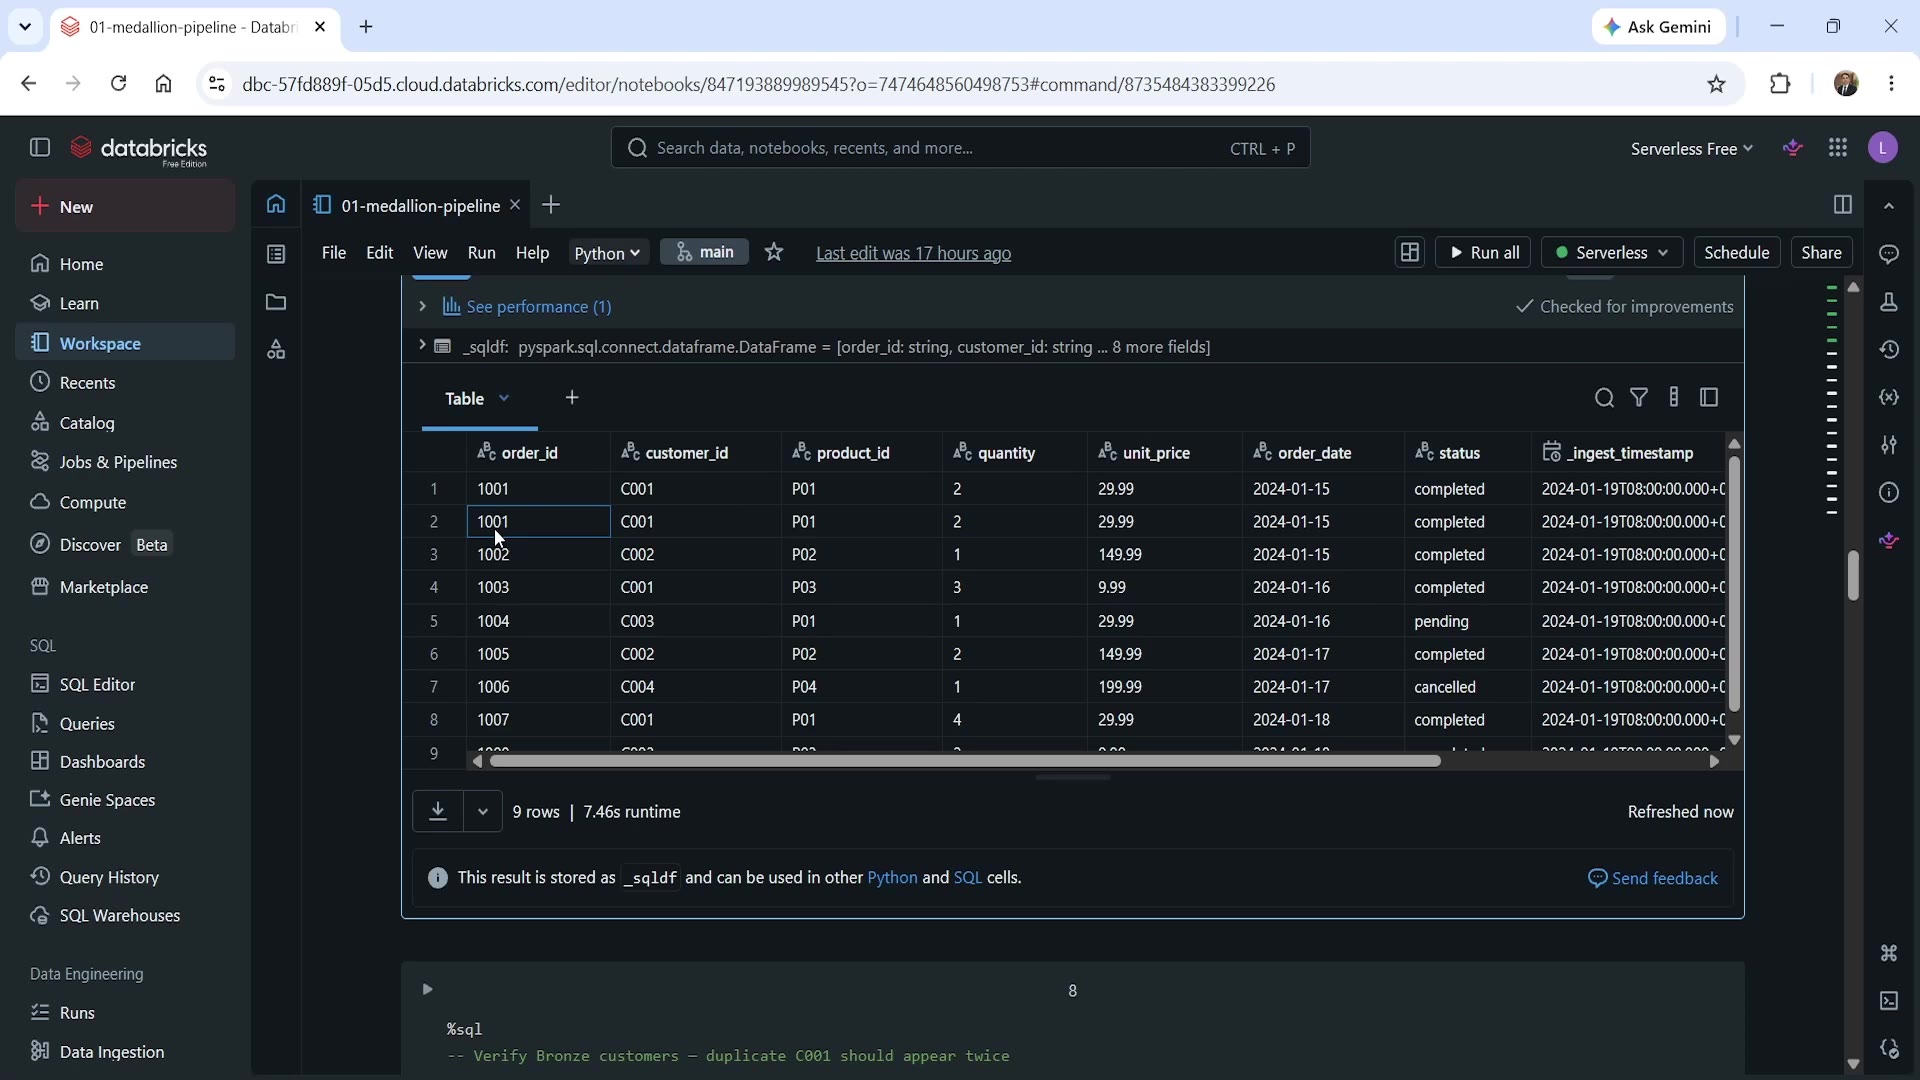Open the Edit menu
The image size is (1920, 1080).
(x=380, y=253)
